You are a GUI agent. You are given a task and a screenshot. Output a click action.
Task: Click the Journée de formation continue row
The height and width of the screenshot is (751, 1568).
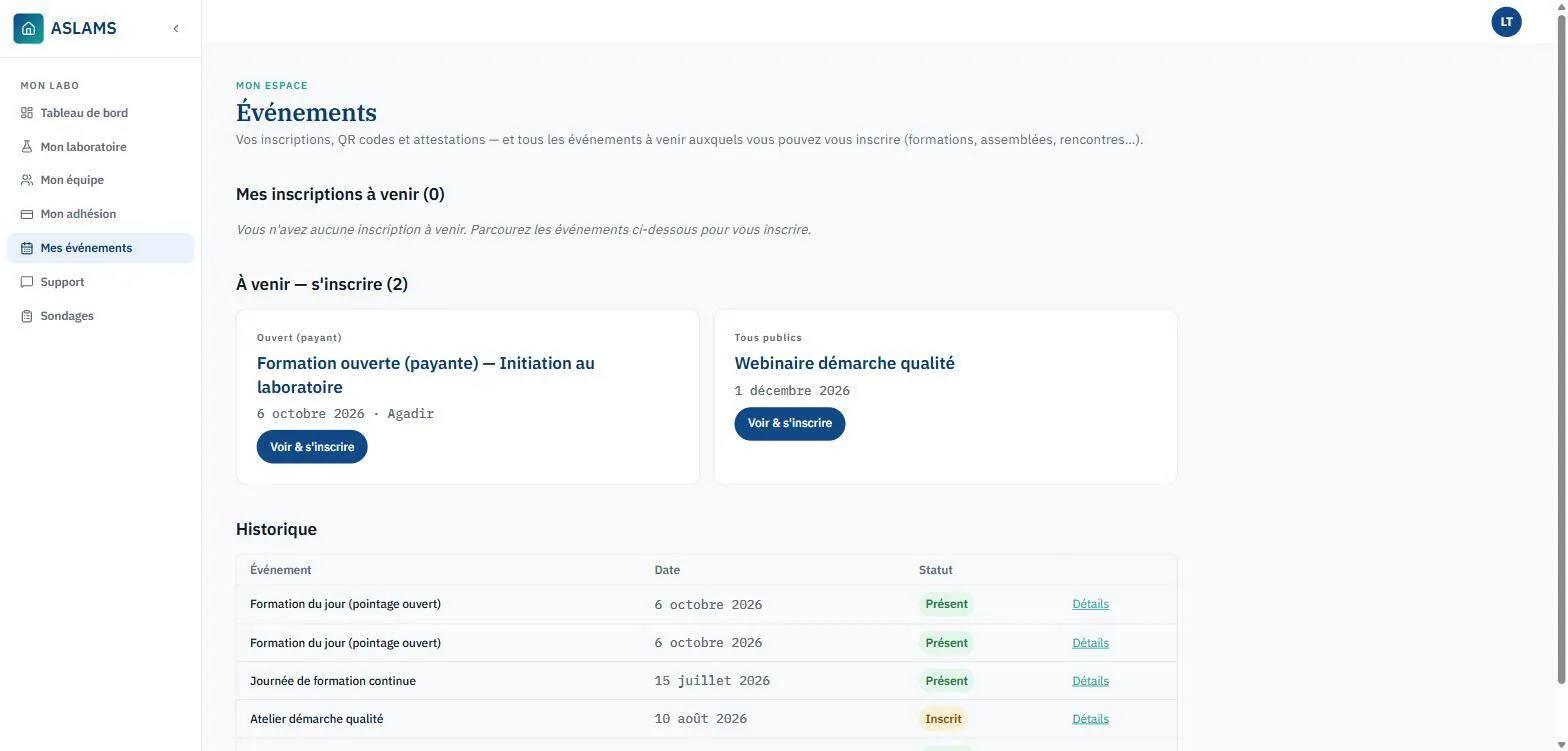coord(706,681)
